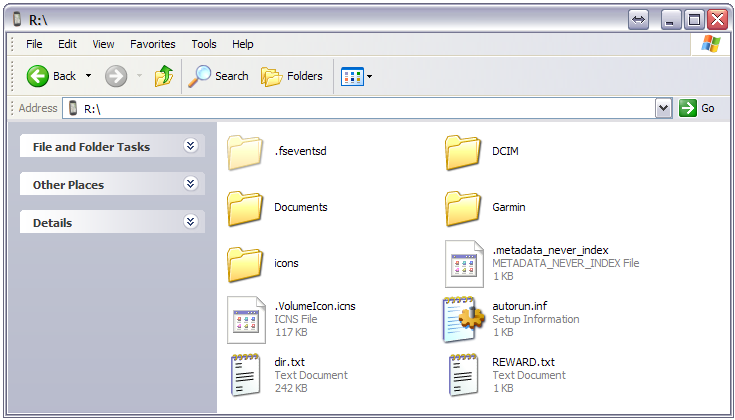Image resolution: width=735 pixels, height=420 pixels.
Task: Click the .metadata_never_index file name
Action: tap(550, 250)
